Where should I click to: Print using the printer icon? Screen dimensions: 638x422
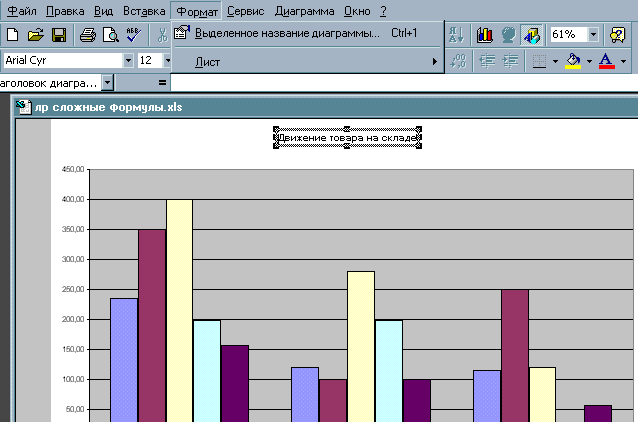pos(87,35)
